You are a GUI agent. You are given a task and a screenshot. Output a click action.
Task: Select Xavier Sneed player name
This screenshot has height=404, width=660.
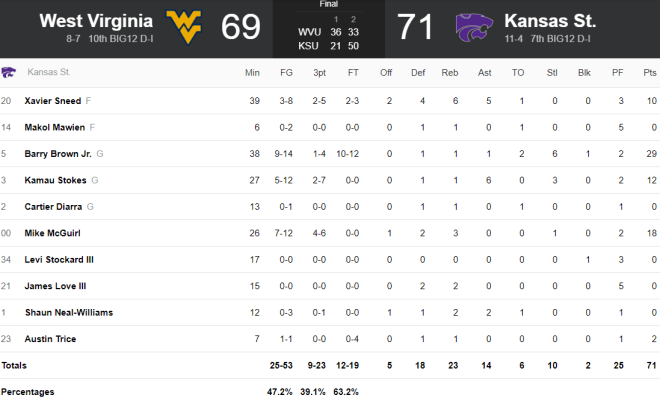coord(53,101)
